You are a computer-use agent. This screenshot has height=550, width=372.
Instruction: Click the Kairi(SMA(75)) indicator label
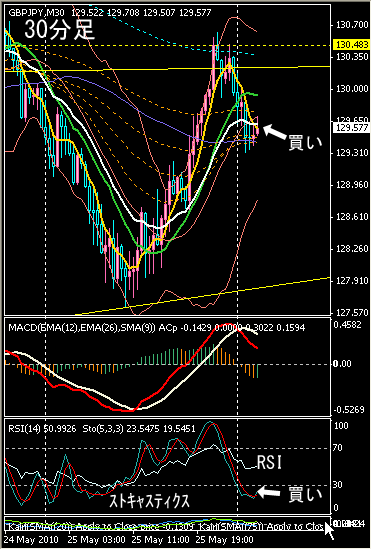(x=232, y=527)
